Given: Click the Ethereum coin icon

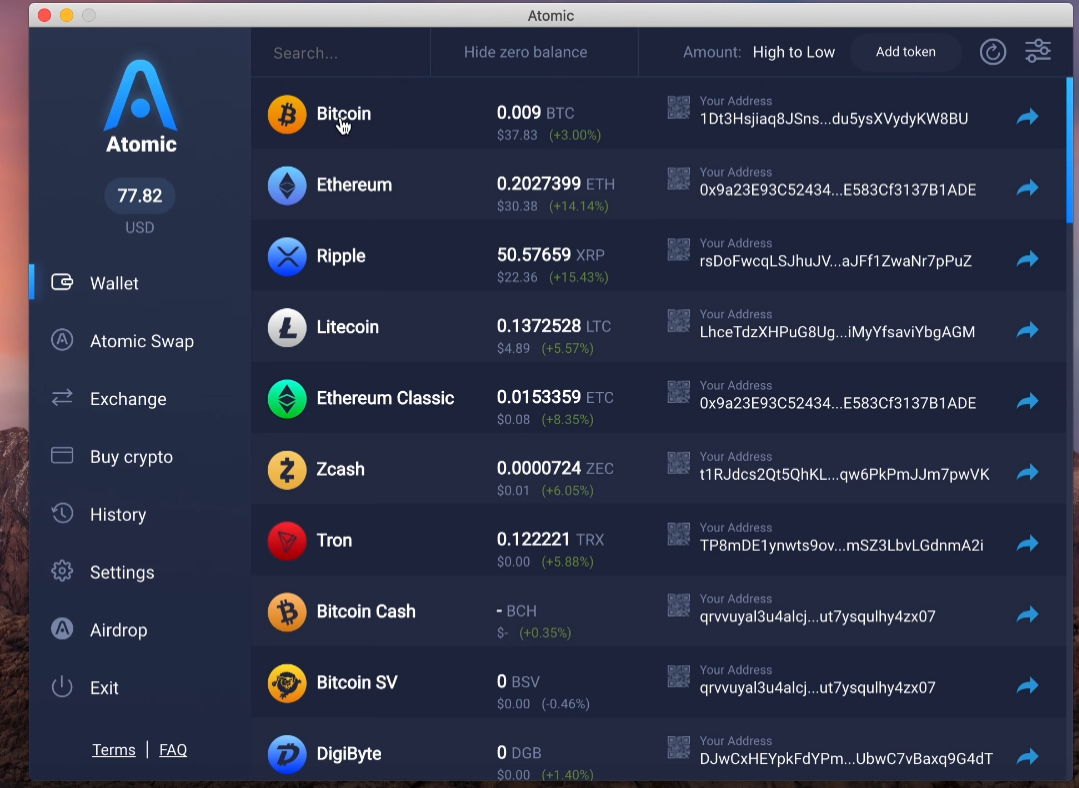Looking at the screenshot, I should (287, 185).
